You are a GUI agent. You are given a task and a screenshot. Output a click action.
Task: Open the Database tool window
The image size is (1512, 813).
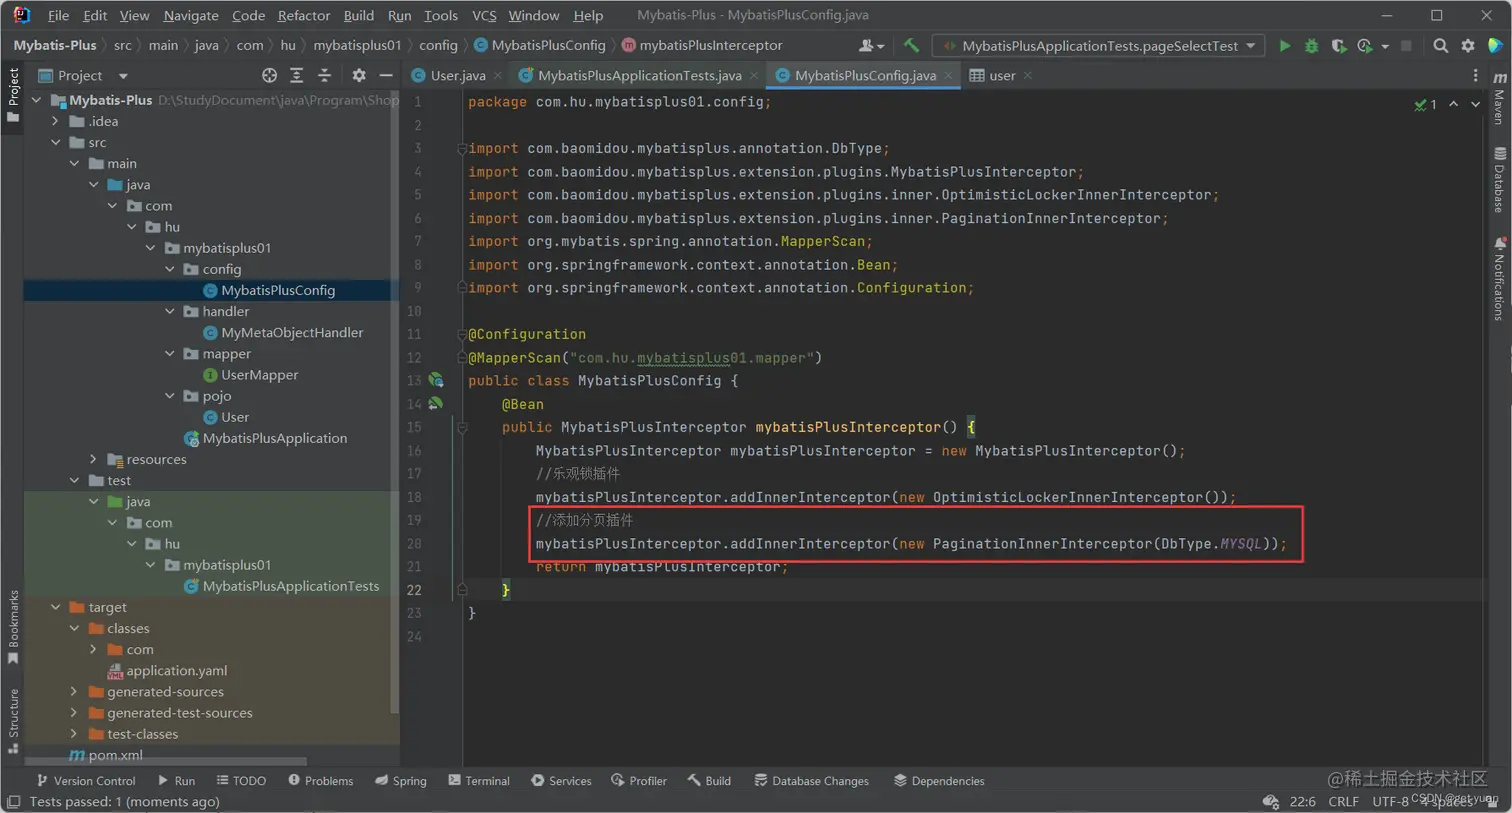click(x=1499, y=180)
